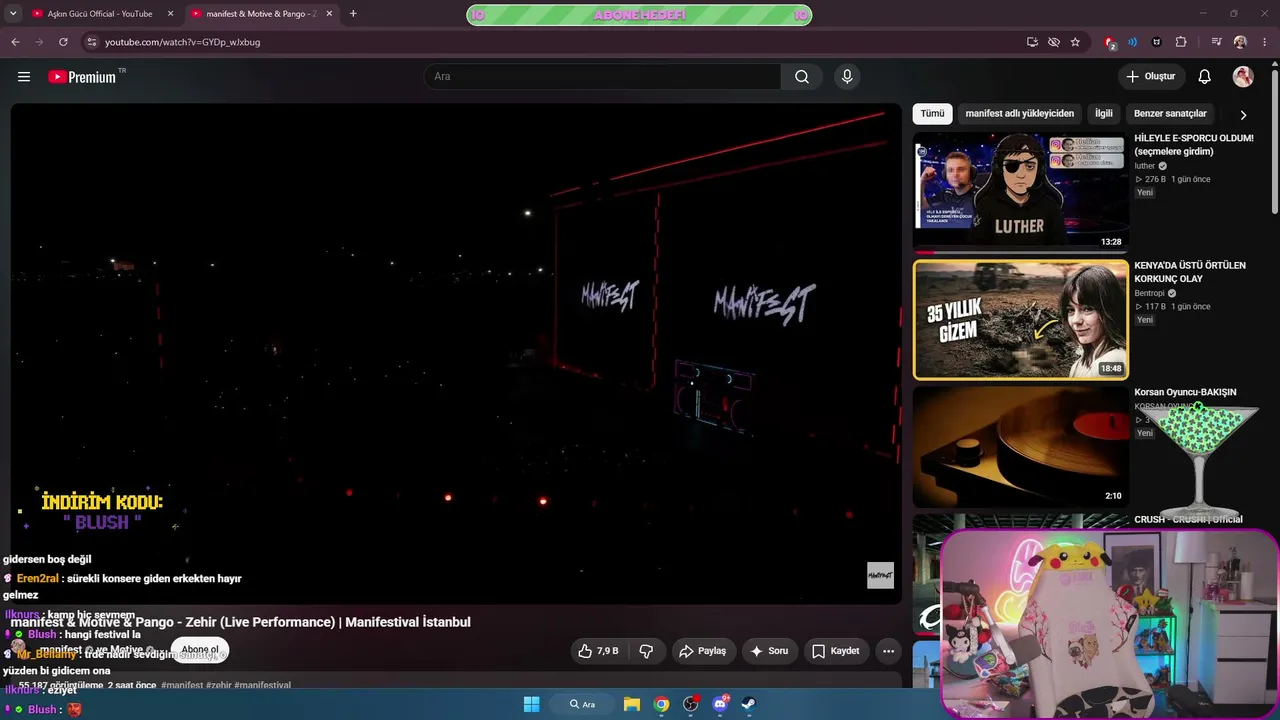1280x720 pixels.
Task: Open the YouTube account avatar menu
Action: click(x=1243, y=77)
